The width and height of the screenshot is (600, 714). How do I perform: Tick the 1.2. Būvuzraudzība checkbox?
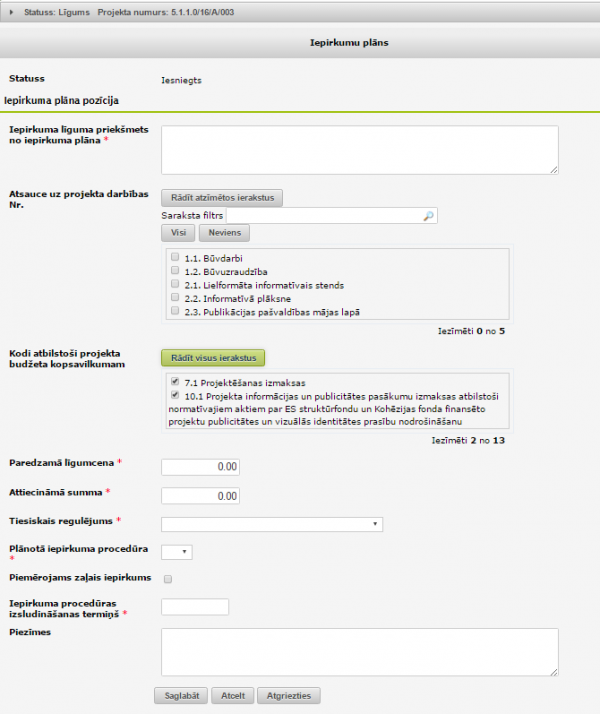point(176,271)
